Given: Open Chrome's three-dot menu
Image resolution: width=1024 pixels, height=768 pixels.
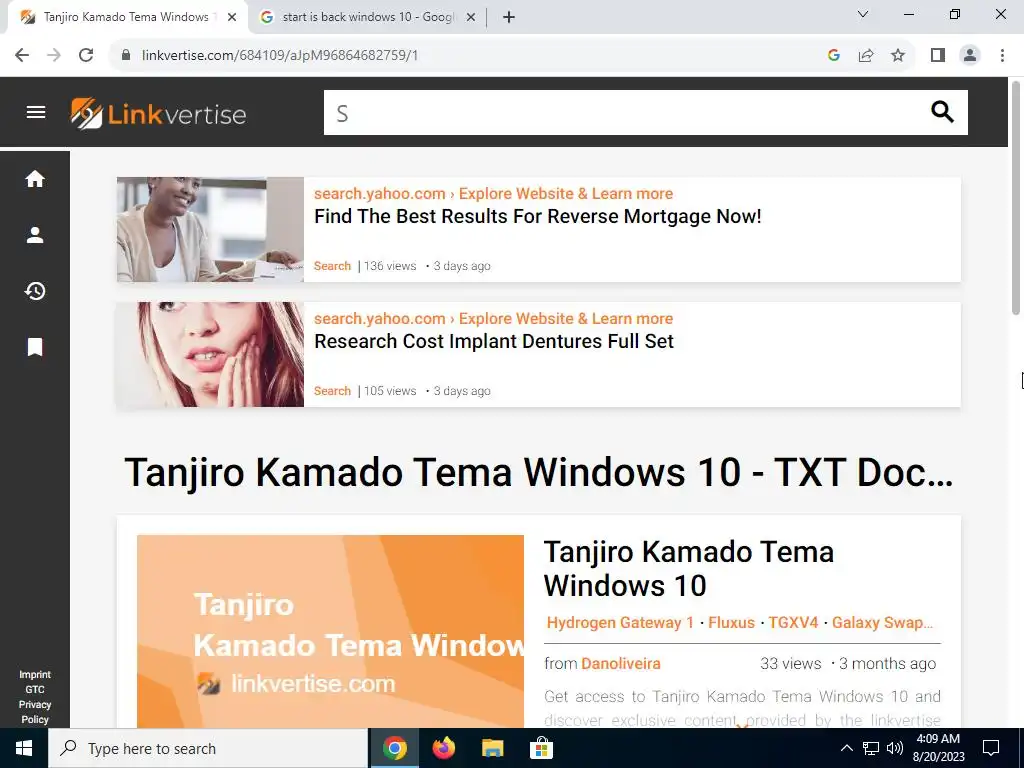Looking at the screenshot, I should pos(1002,55).
